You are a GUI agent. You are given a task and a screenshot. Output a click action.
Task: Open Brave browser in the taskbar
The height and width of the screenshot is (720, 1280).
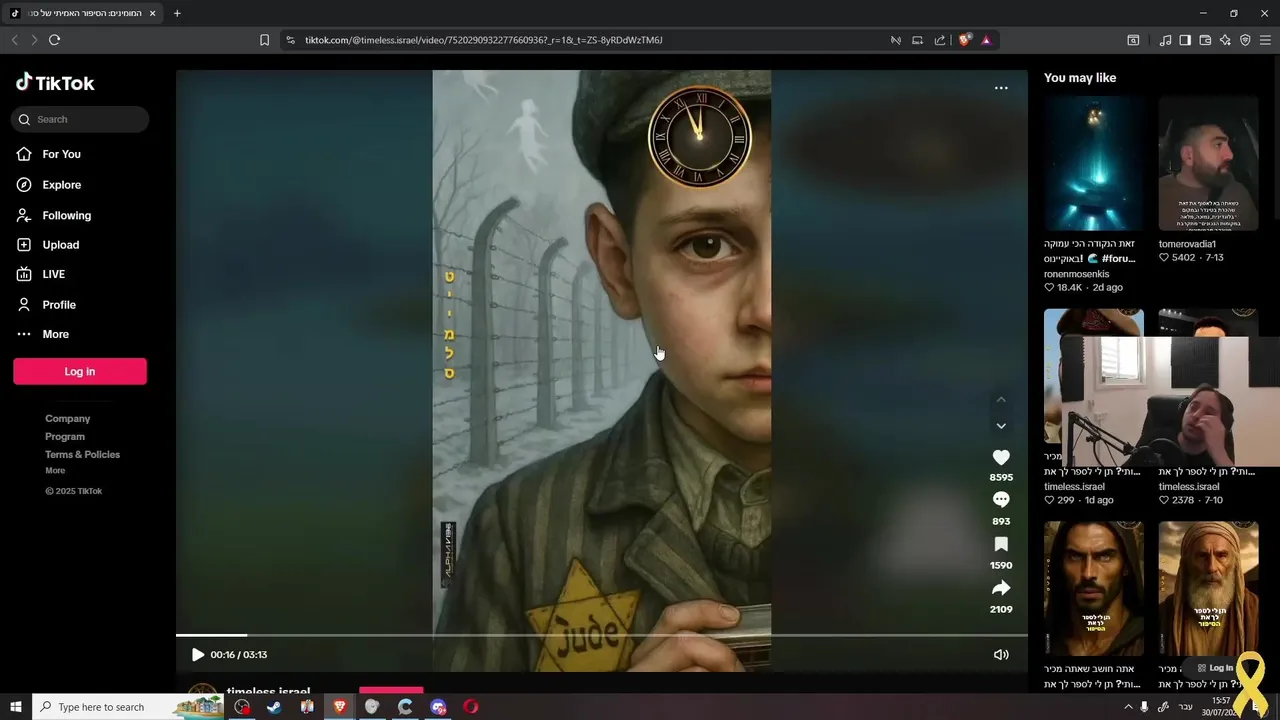[x=340, y=707]
